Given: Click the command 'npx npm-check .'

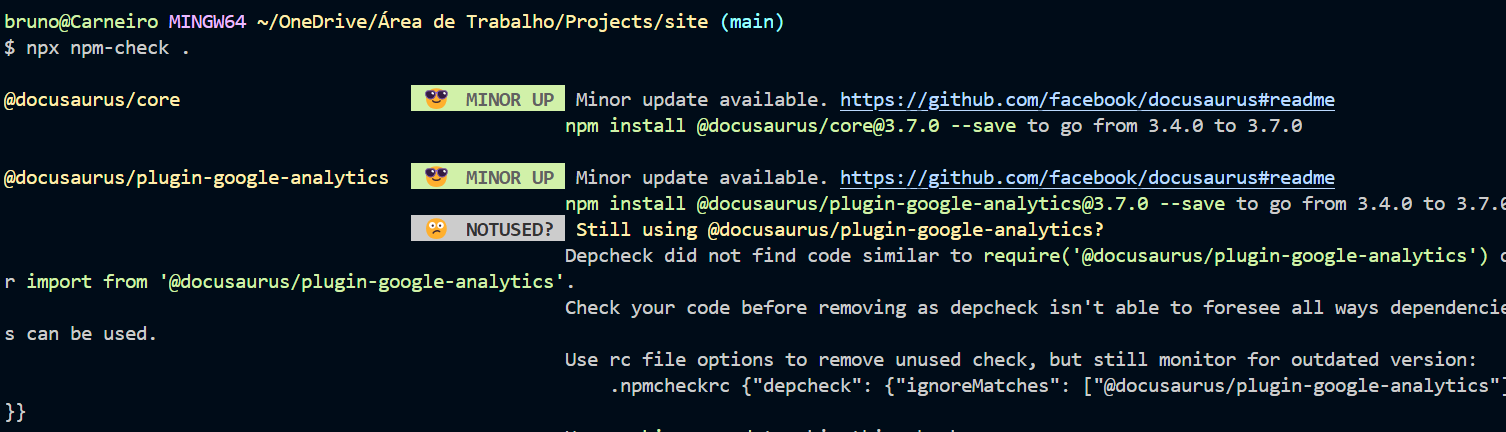Looking at the screenshot, I should pos(108,48).
